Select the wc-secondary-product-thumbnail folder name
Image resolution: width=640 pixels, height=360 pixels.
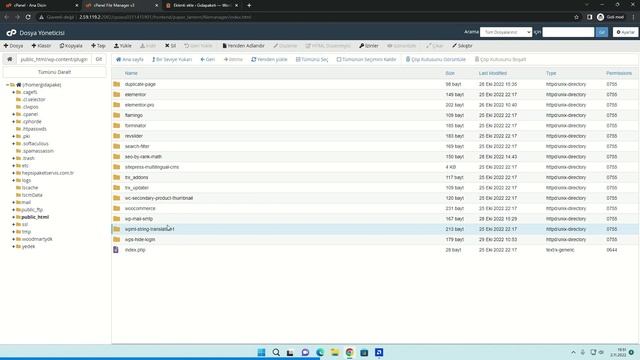(159, 198)
